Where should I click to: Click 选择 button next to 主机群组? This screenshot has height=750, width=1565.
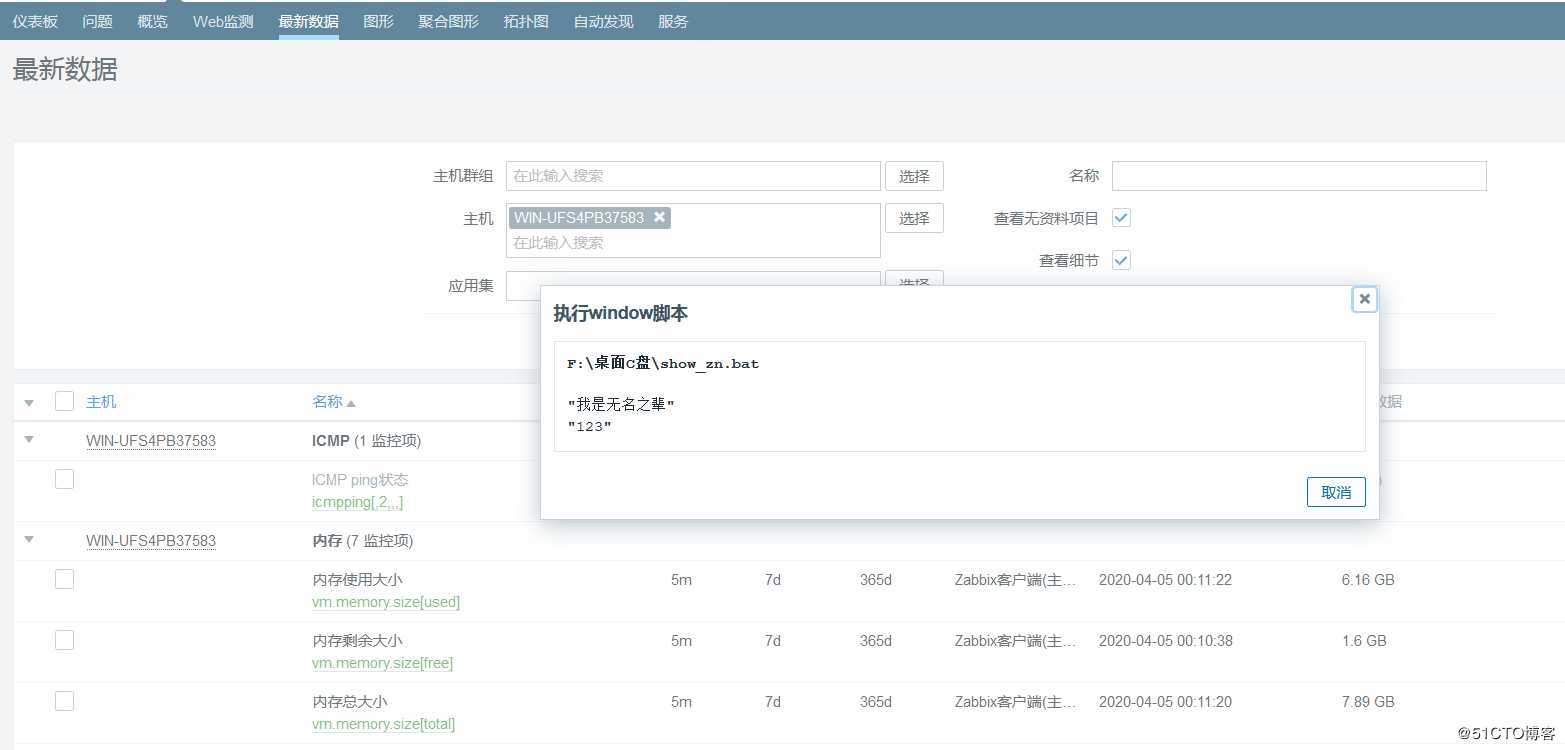click(914, 176)
